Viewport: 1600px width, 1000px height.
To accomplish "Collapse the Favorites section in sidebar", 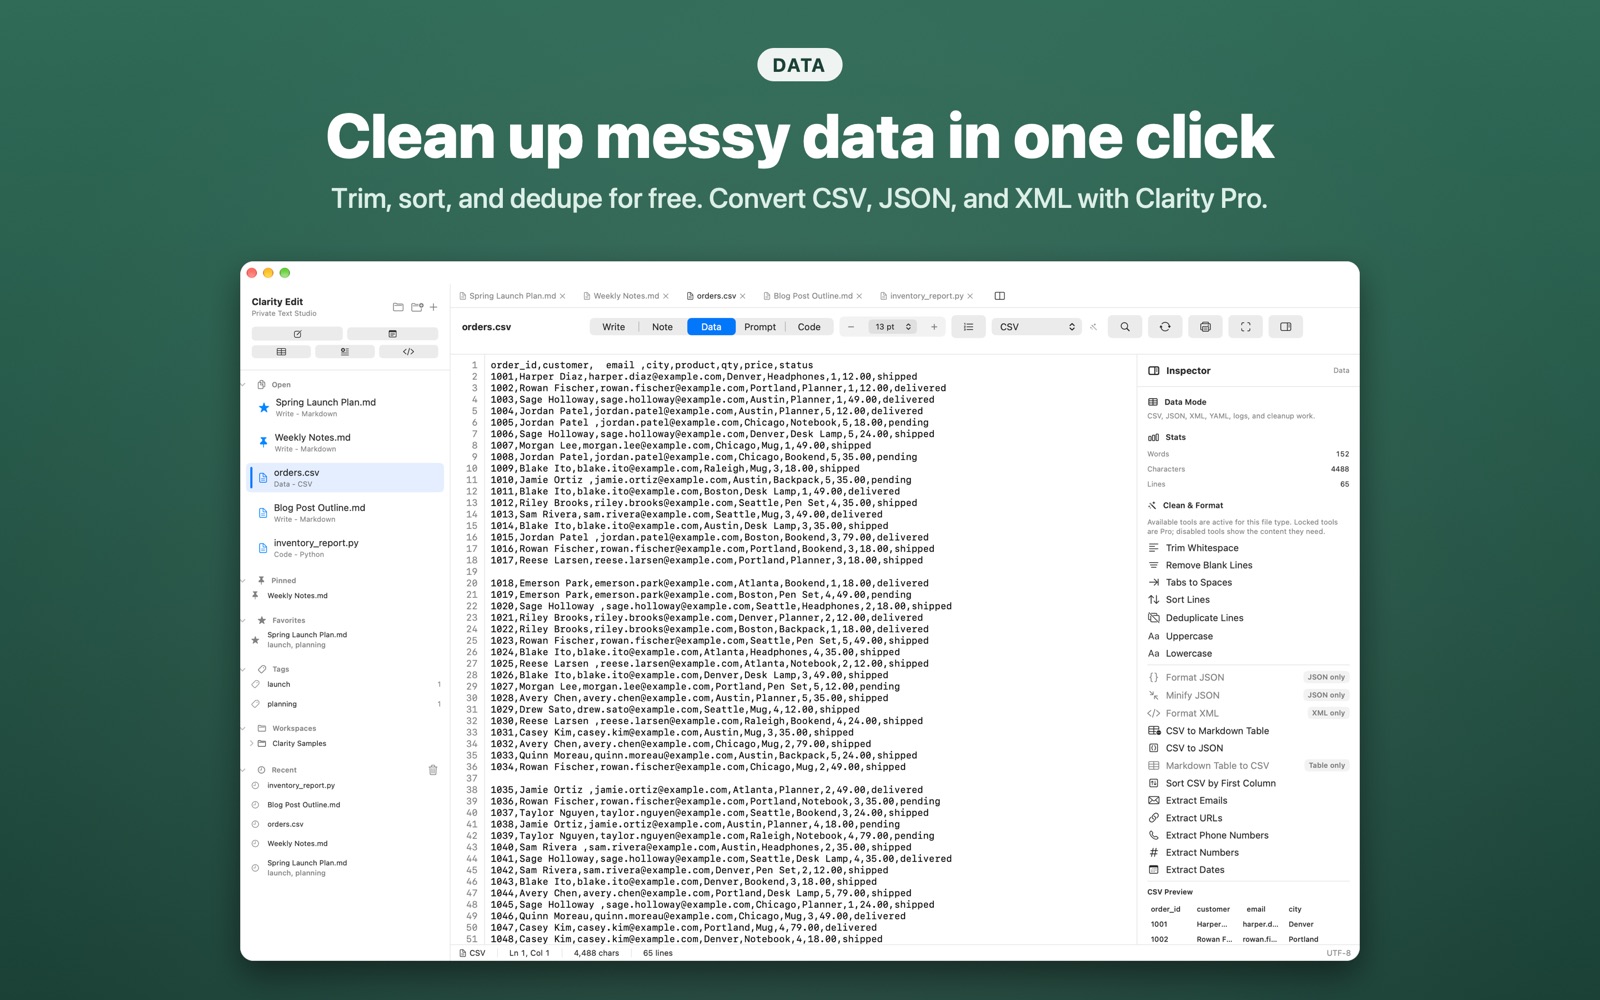I will 243,620.
